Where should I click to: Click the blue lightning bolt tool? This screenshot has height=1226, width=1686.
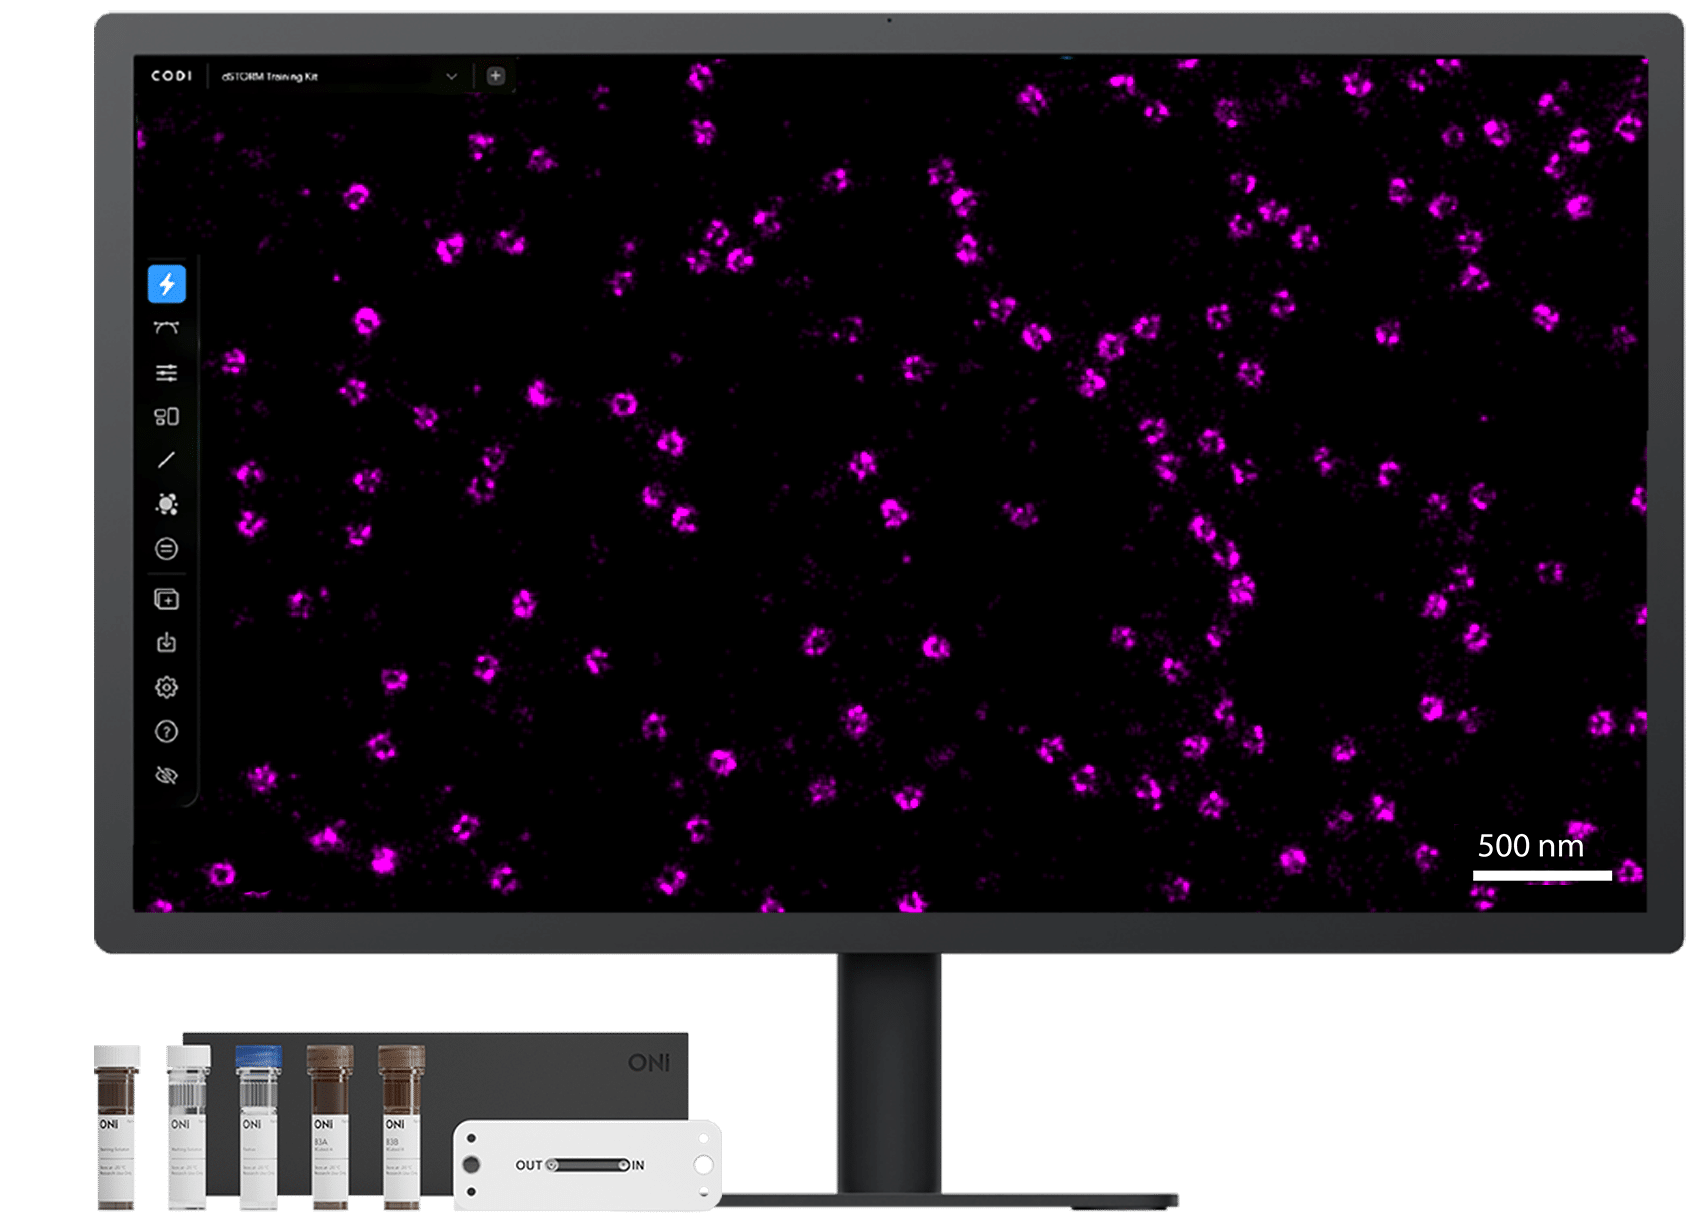[x=167, y=284]
